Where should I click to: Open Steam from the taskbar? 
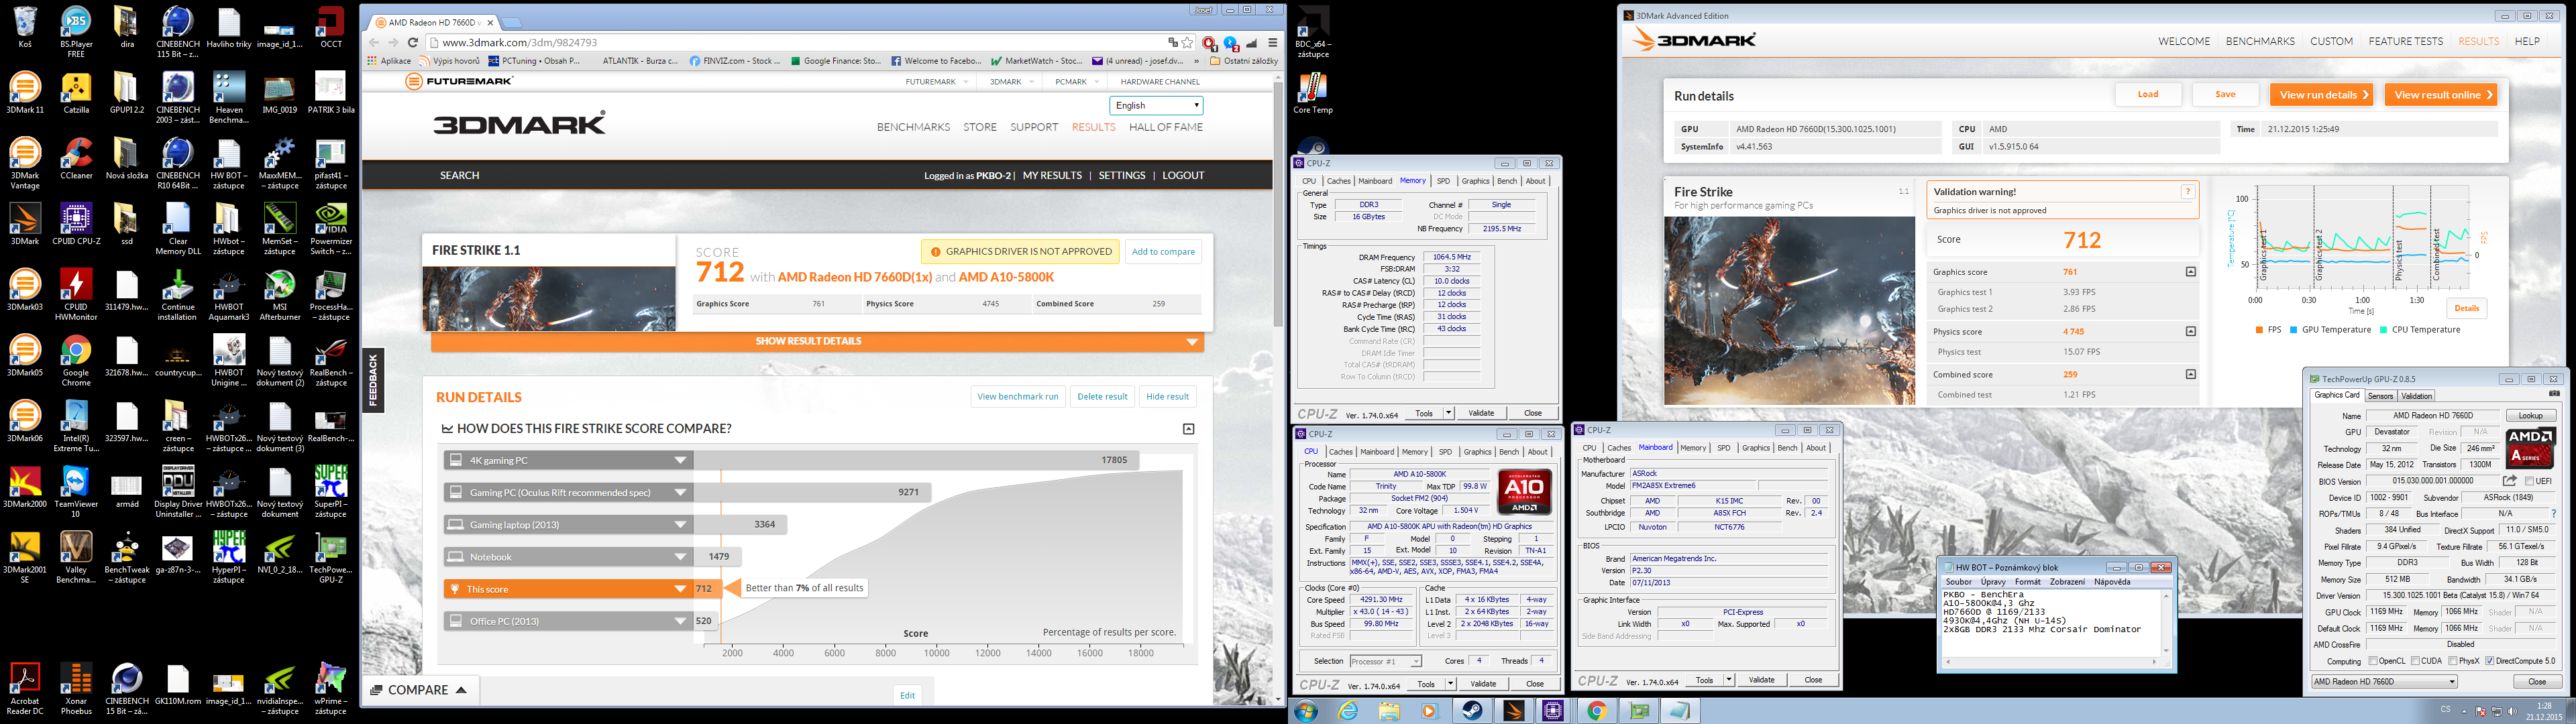1471,711
